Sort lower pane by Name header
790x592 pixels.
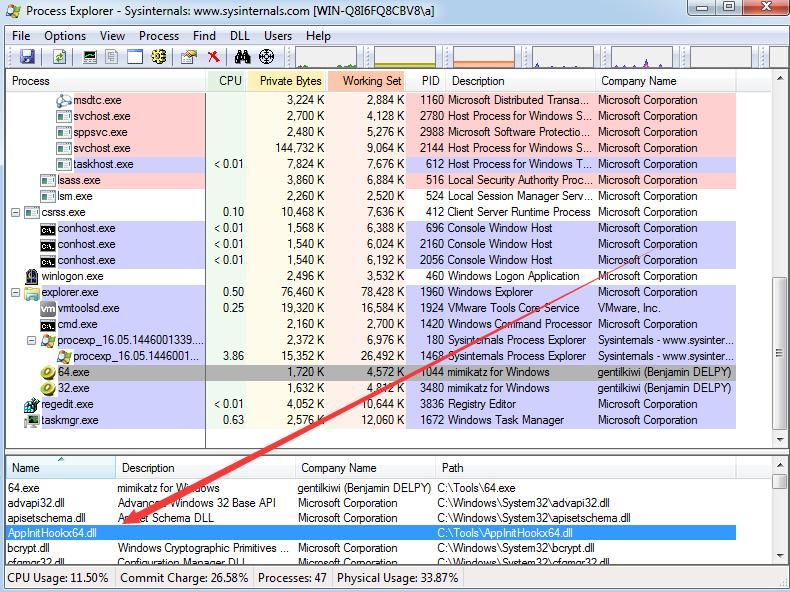coord(60,468)
